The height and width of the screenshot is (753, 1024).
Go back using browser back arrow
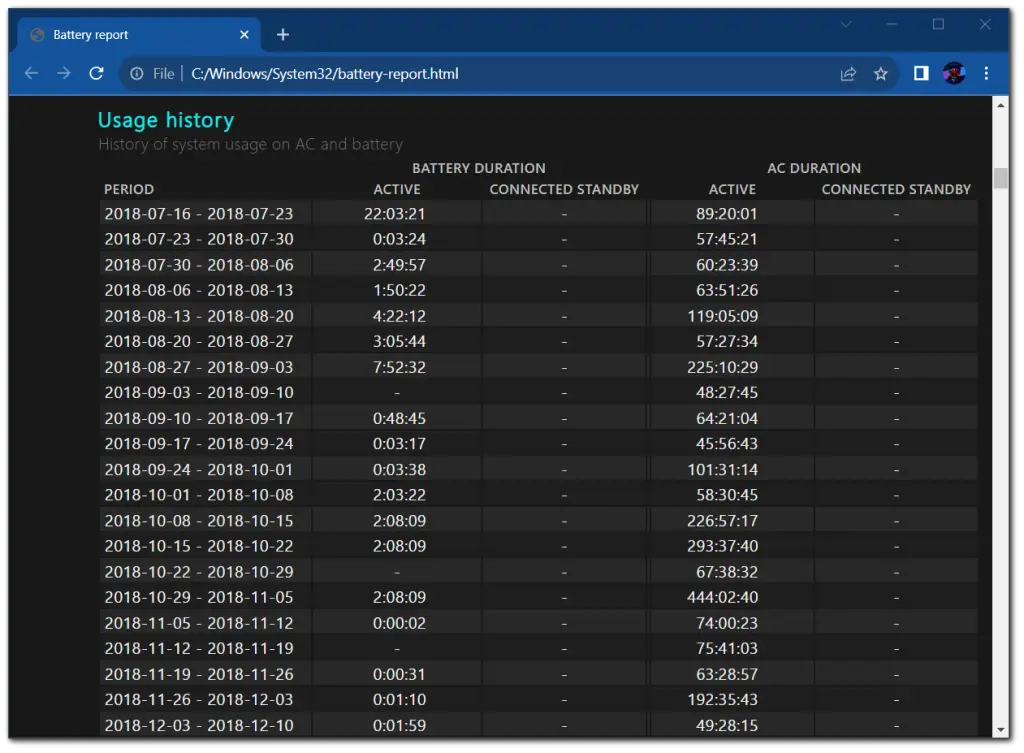(x=31, y=73)
